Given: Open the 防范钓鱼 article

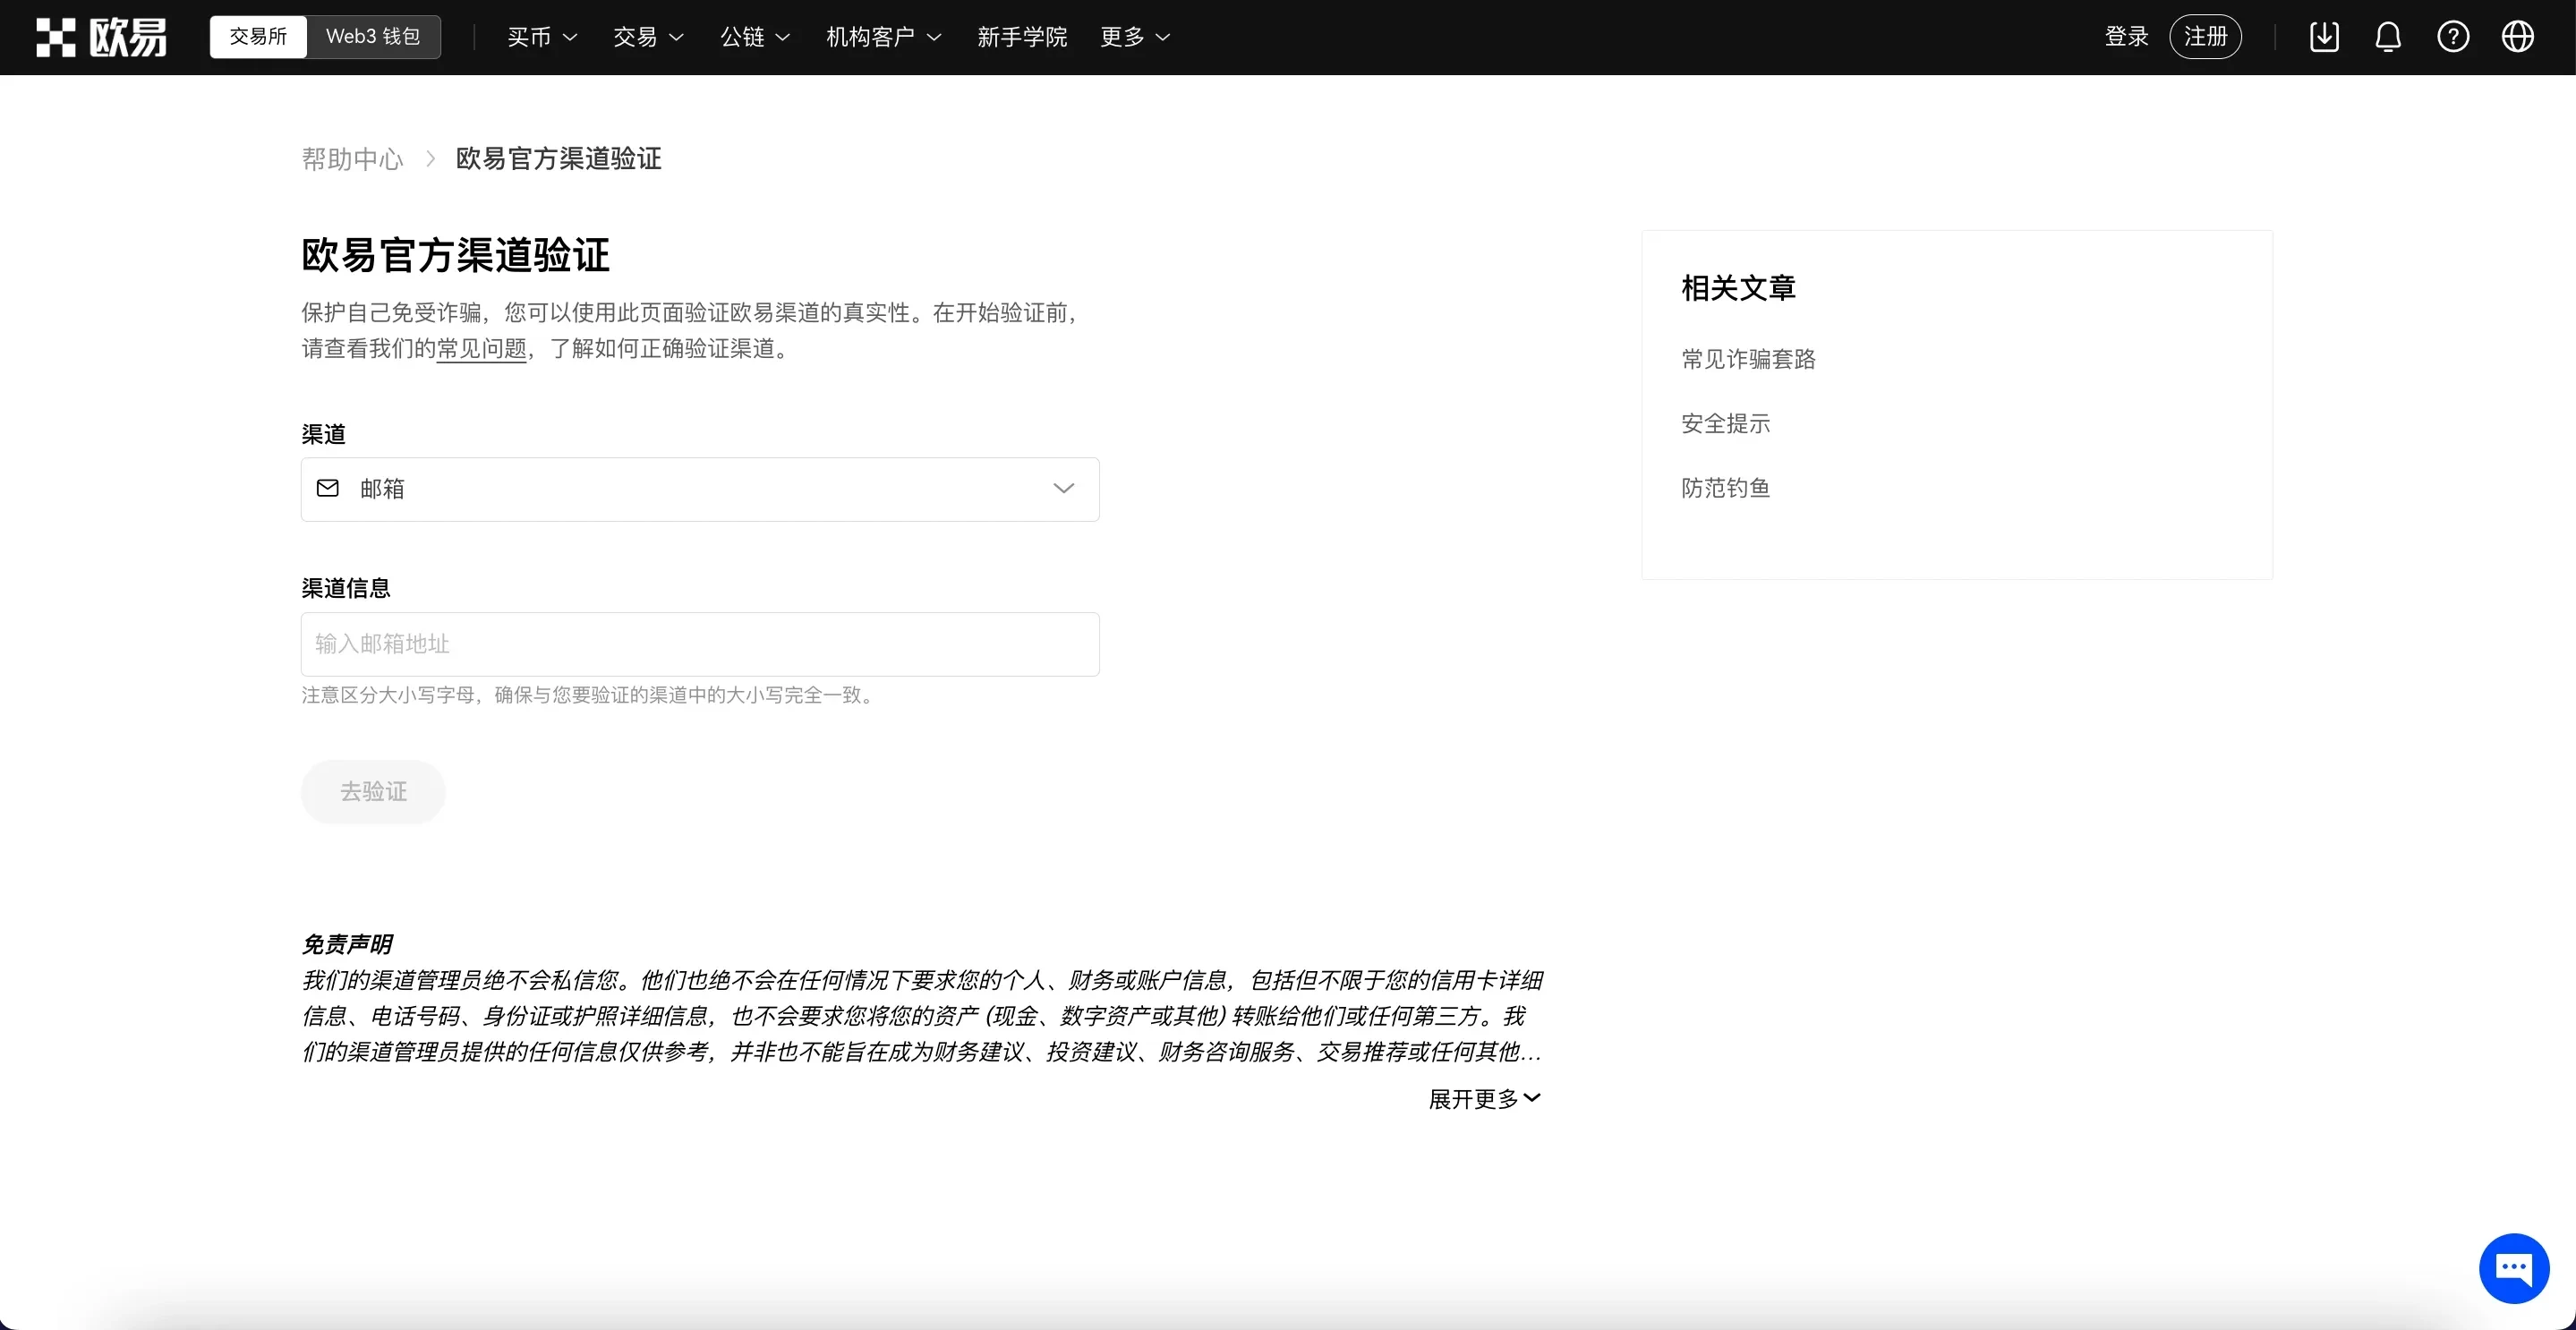Looking at the screenshot, I should click(1725, 488).
